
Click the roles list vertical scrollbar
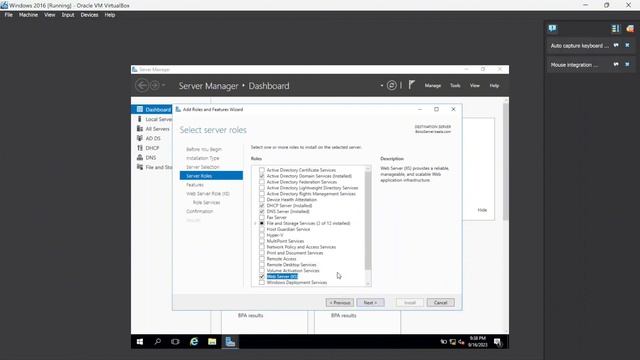368,220
